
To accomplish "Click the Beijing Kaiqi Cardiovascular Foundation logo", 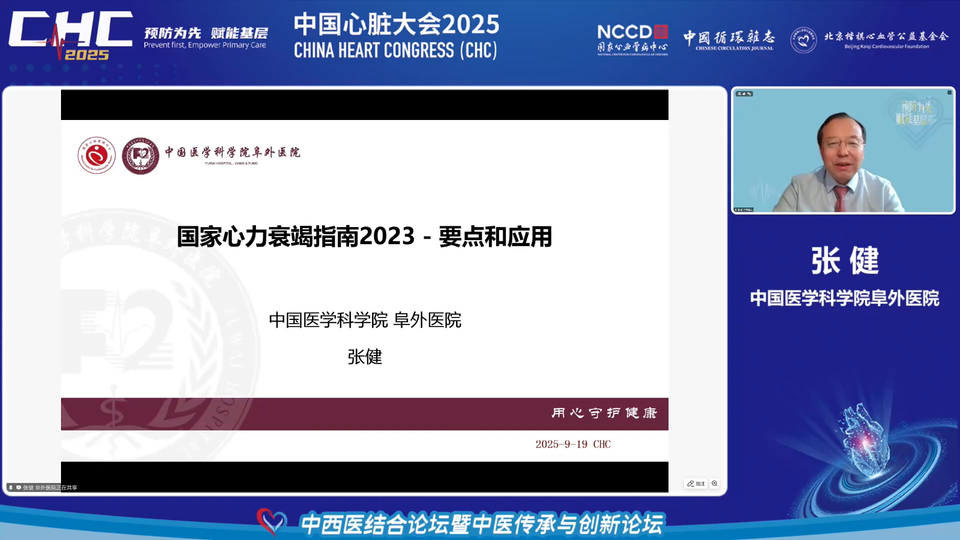I will click(869, 40).
